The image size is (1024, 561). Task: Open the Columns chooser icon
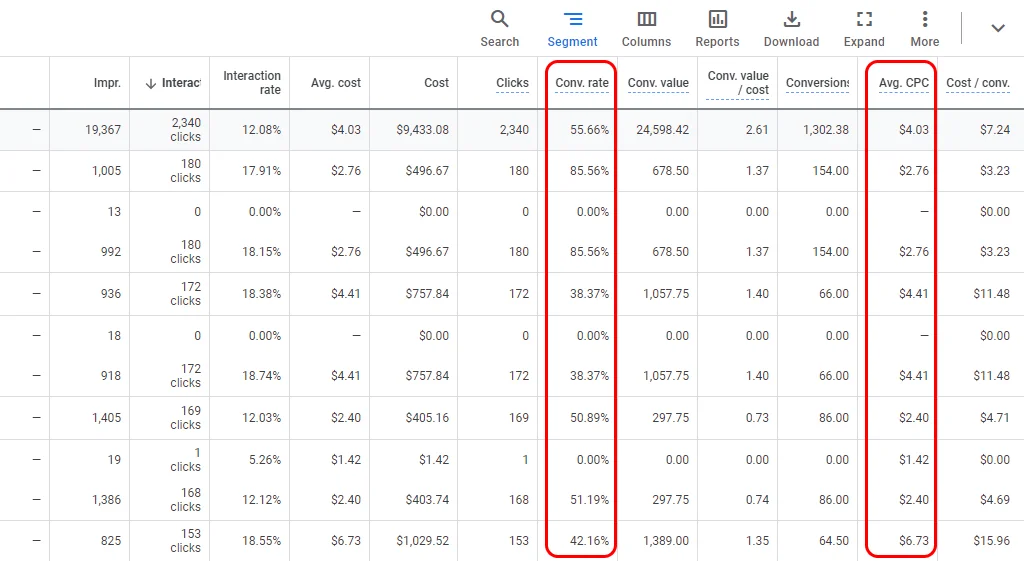click(x=646, y=20)
